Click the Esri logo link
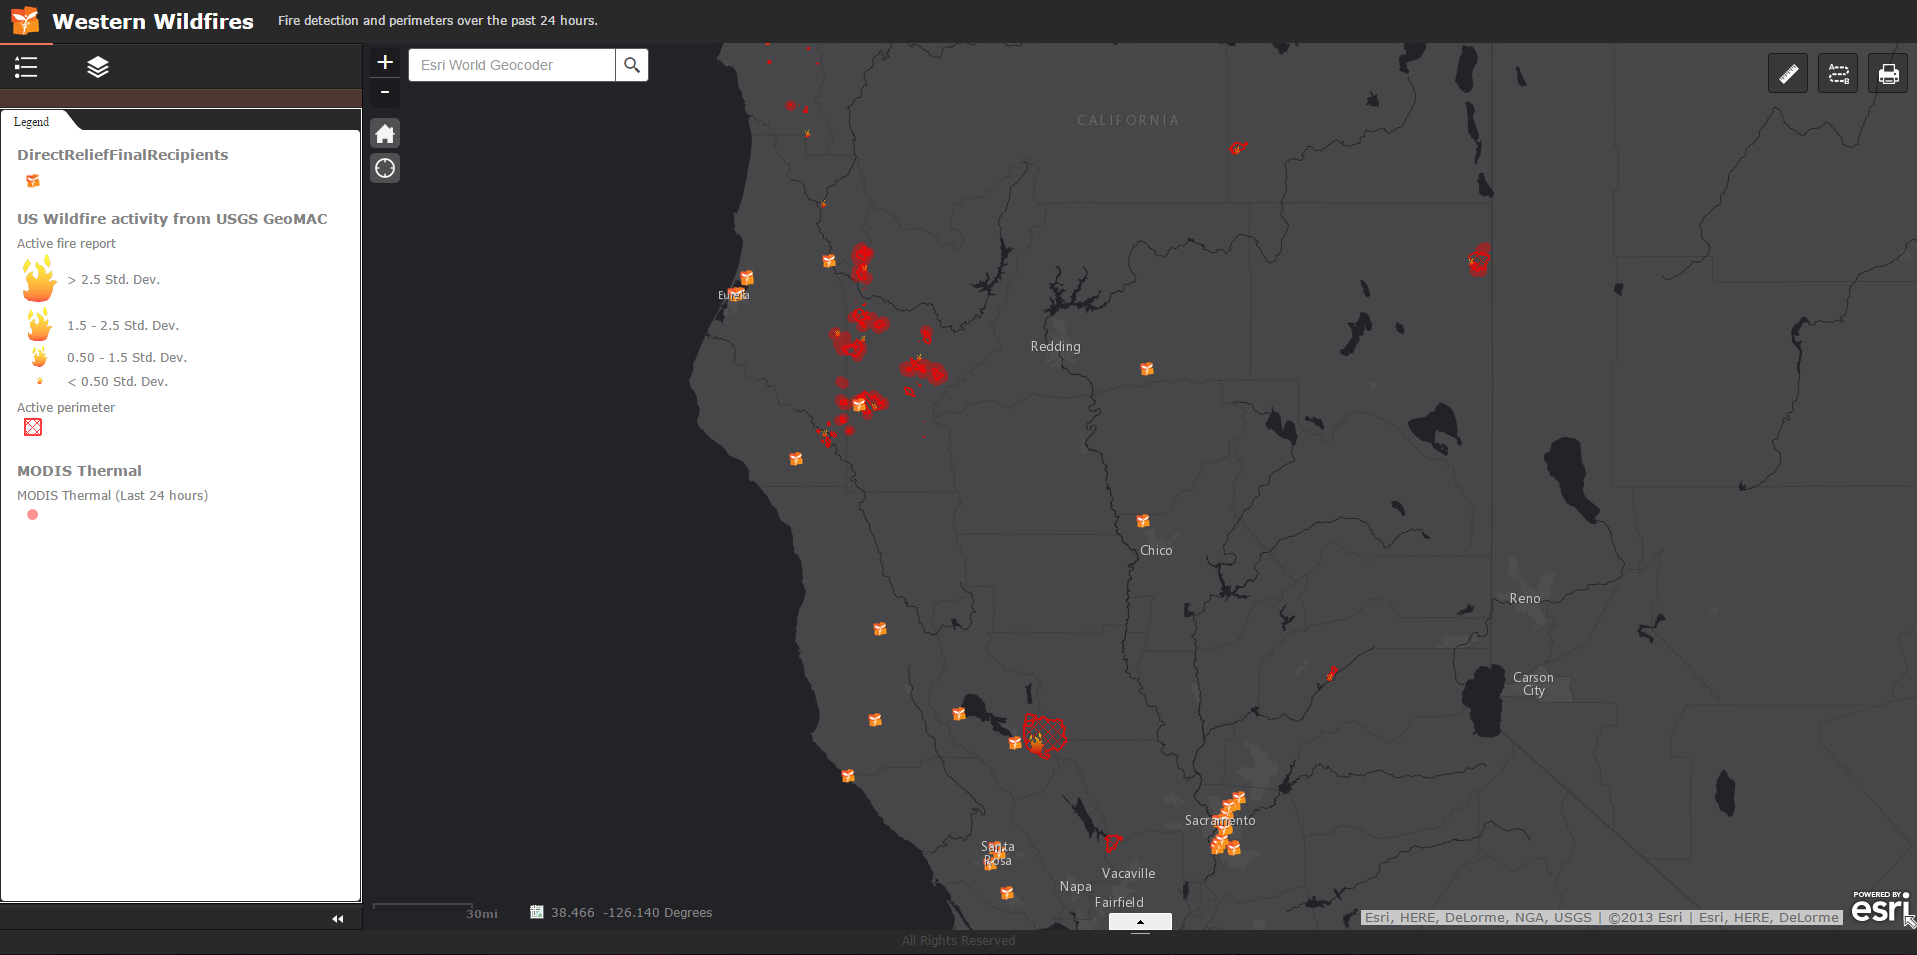Image resolution: width=1917 pixels, height=955 pixels. [1880, 908]
